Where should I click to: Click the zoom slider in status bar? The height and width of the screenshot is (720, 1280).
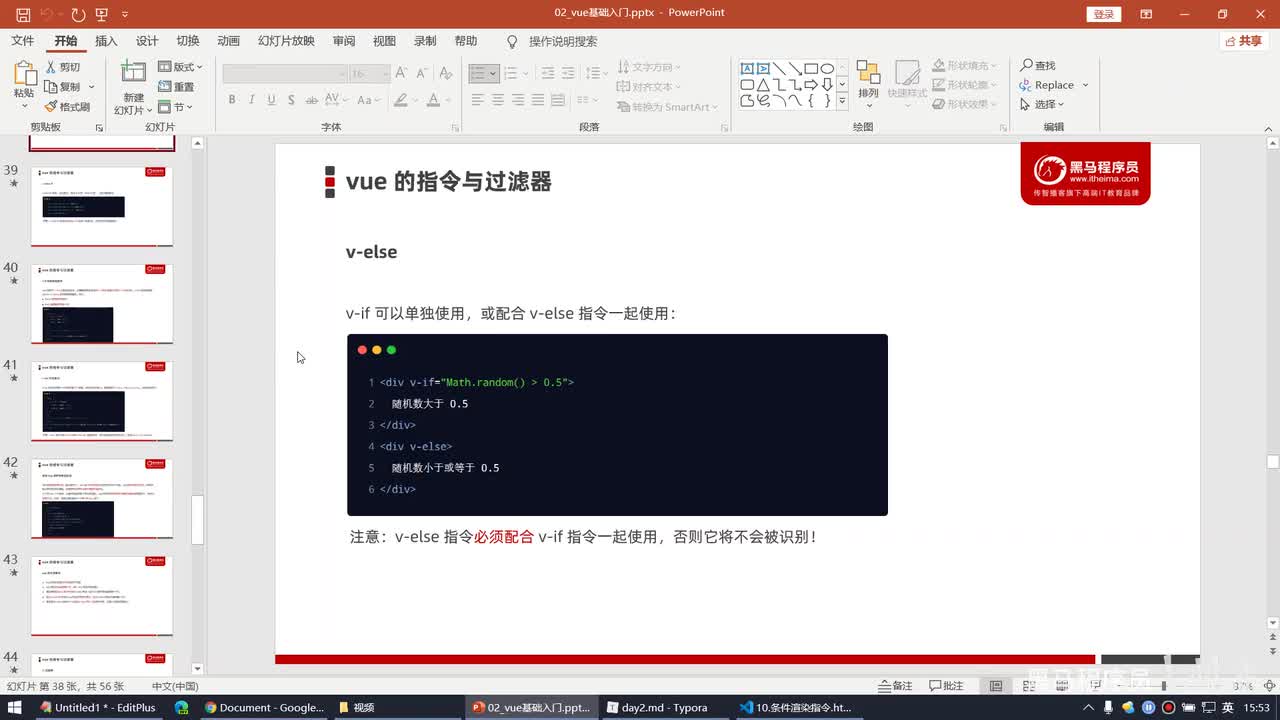(x=1163, y=686)
